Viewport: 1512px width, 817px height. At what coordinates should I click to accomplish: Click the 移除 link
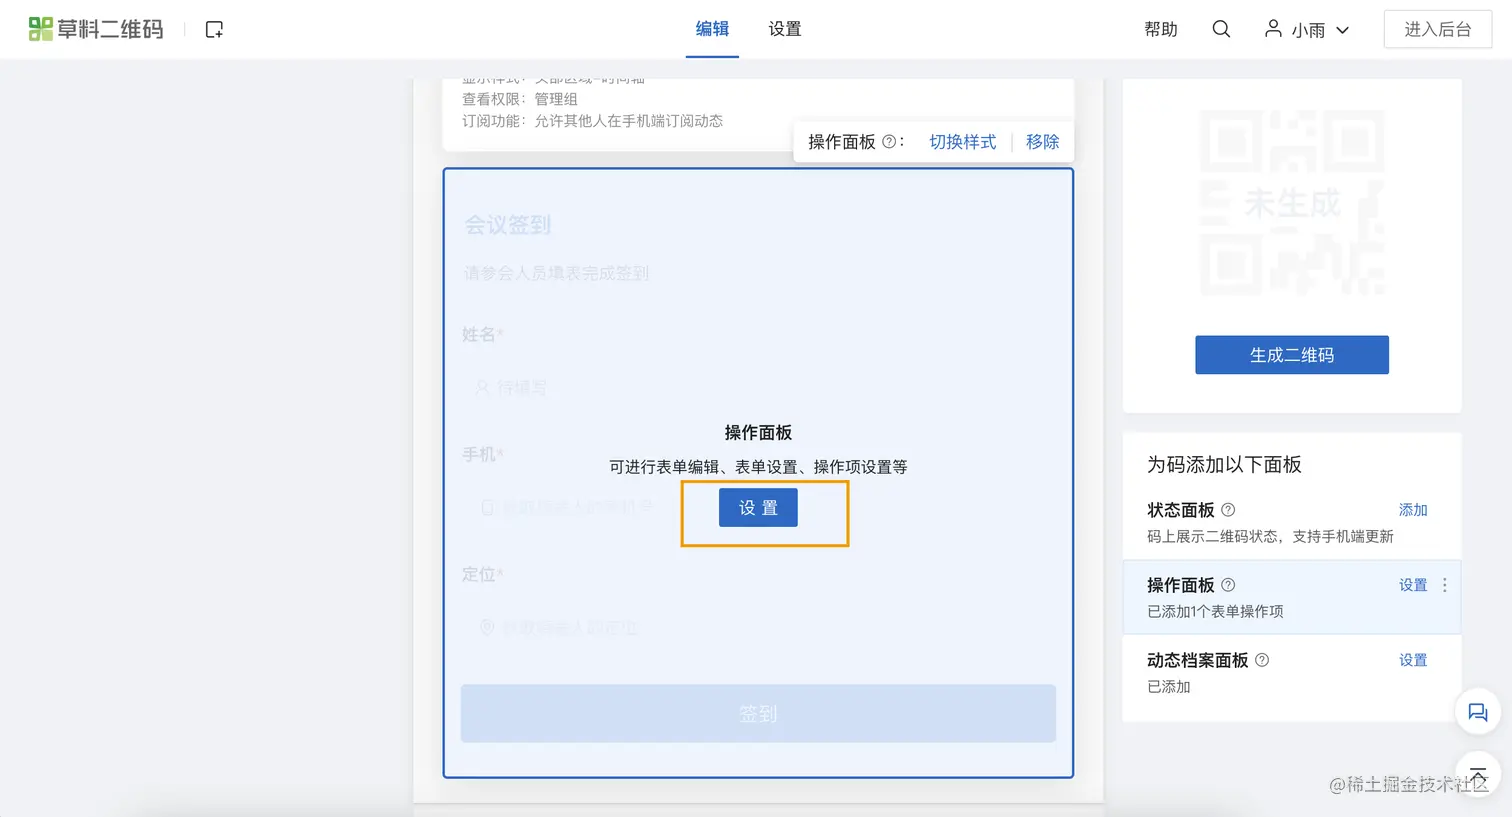[x=1042, y=142]
